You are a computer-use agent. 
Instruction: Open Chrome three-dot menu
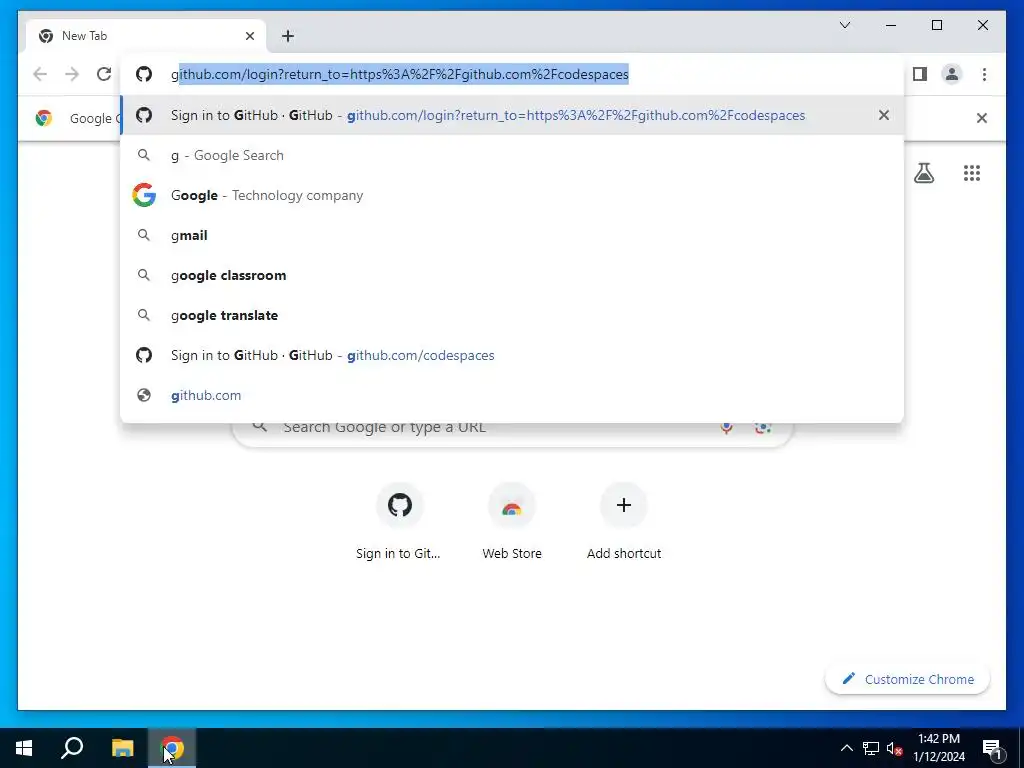pos(984,74)
